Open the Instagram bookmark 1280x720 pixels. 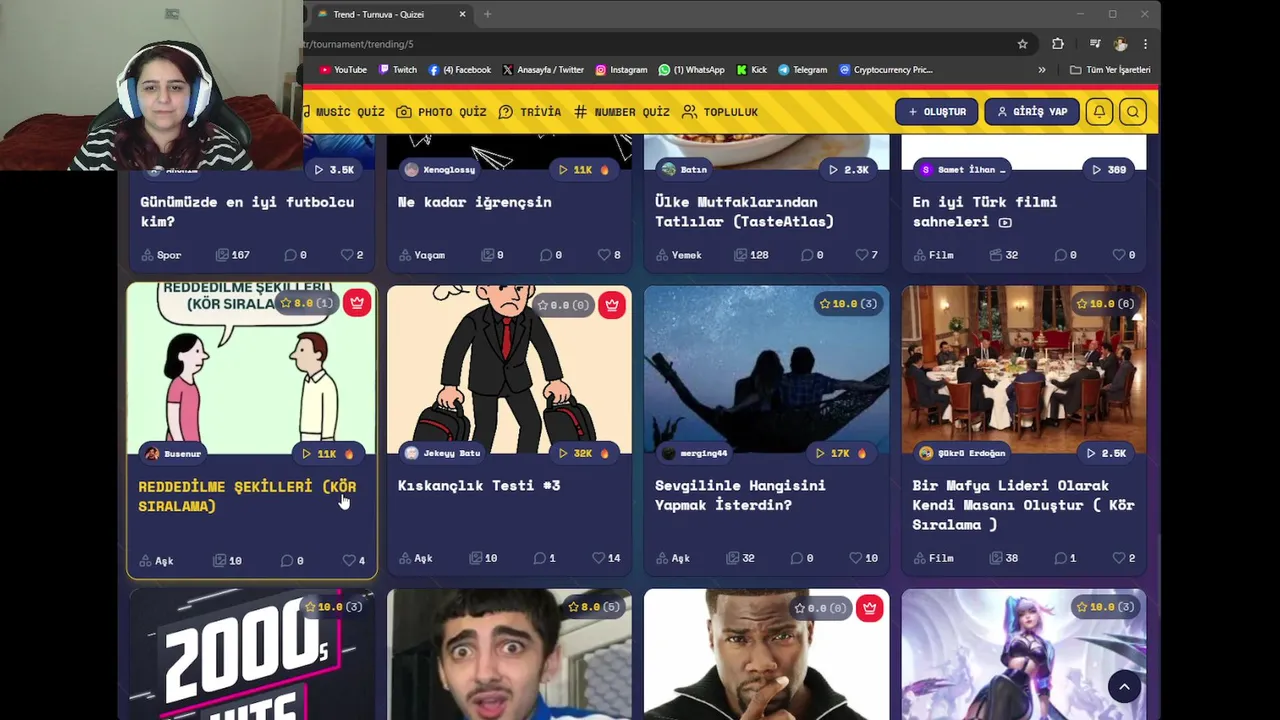[x=621, y=70]
